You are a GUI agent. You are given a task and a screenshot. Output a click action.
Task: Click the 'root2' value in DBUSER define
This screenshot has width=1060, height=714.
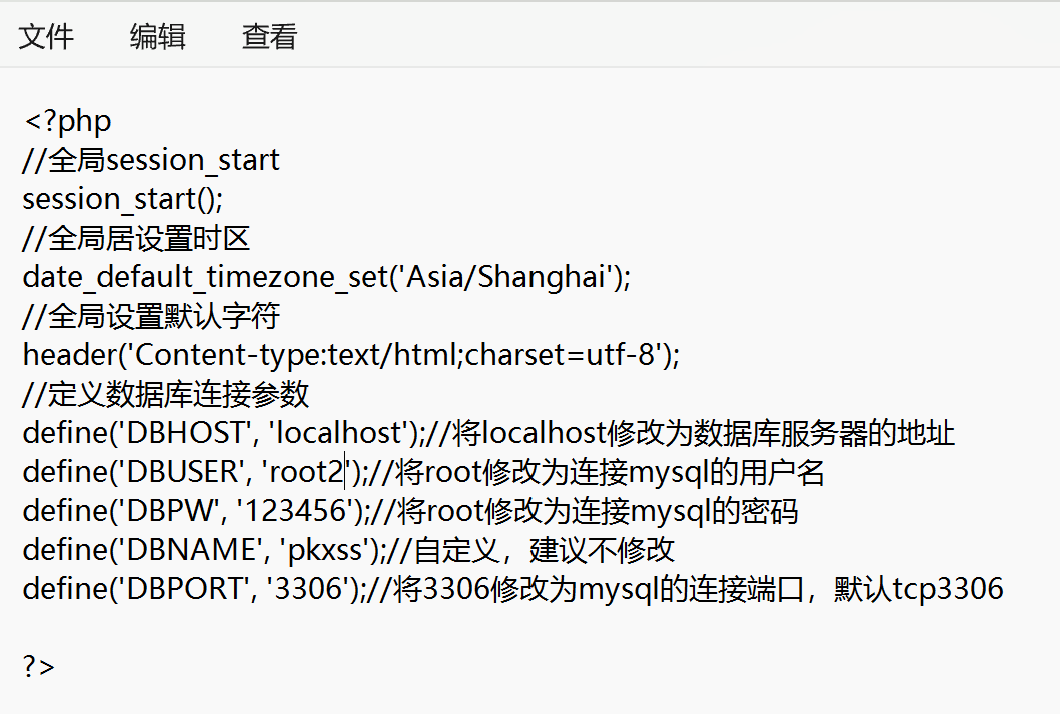[x=305, y=472]
